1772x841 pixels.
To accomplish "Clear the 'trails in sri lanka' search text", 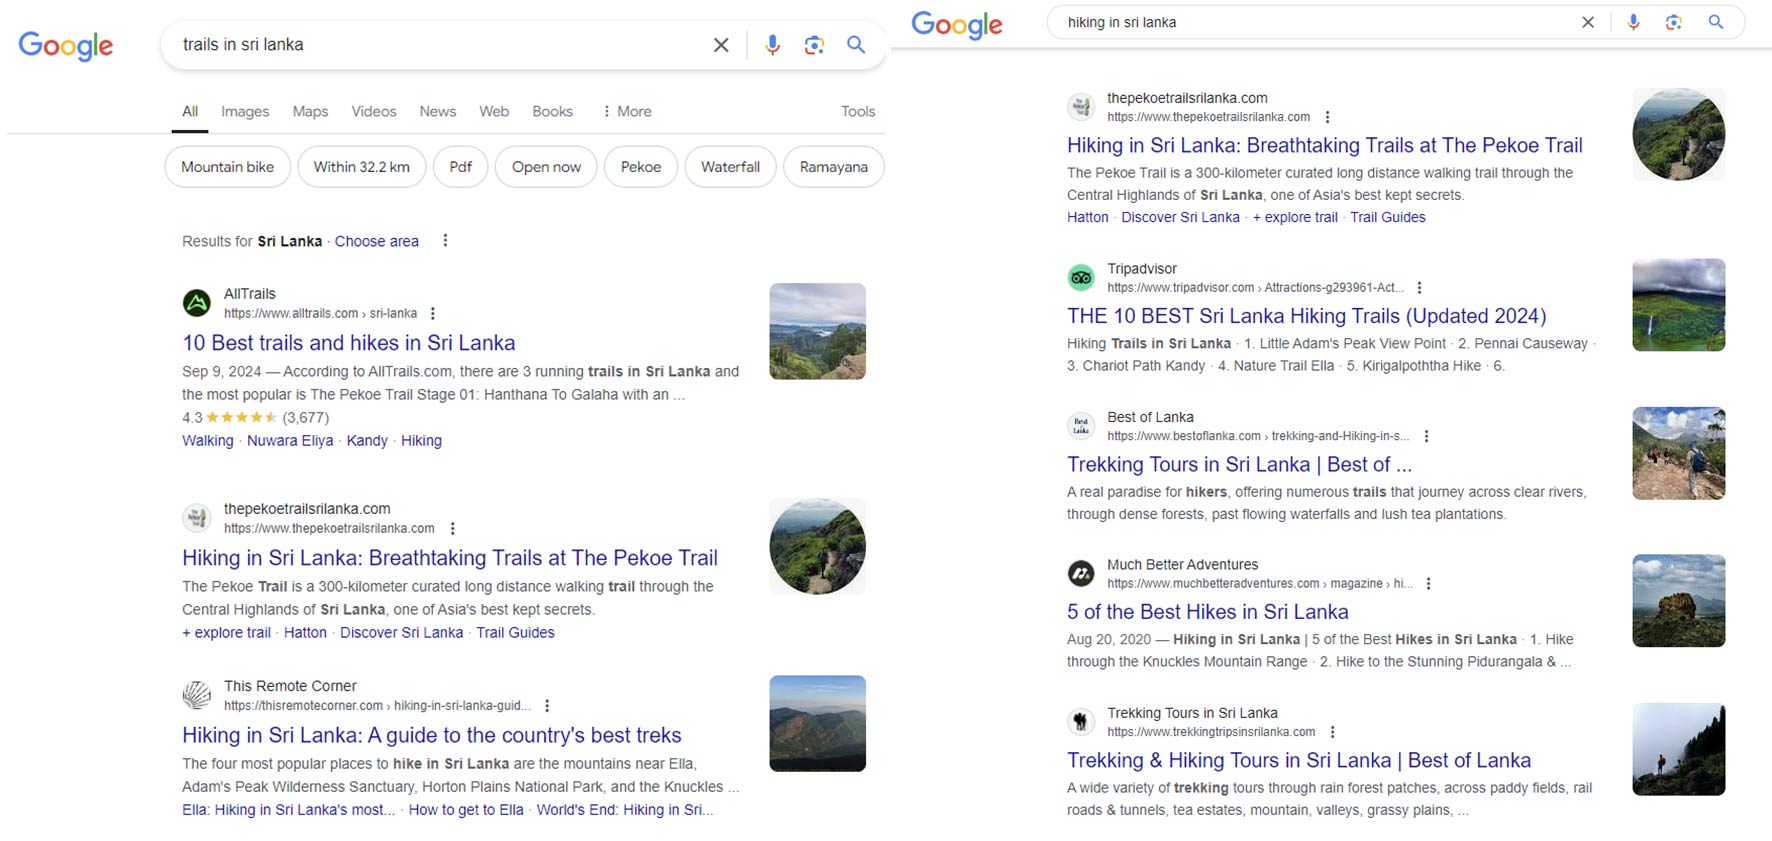I will coord(720,45).
